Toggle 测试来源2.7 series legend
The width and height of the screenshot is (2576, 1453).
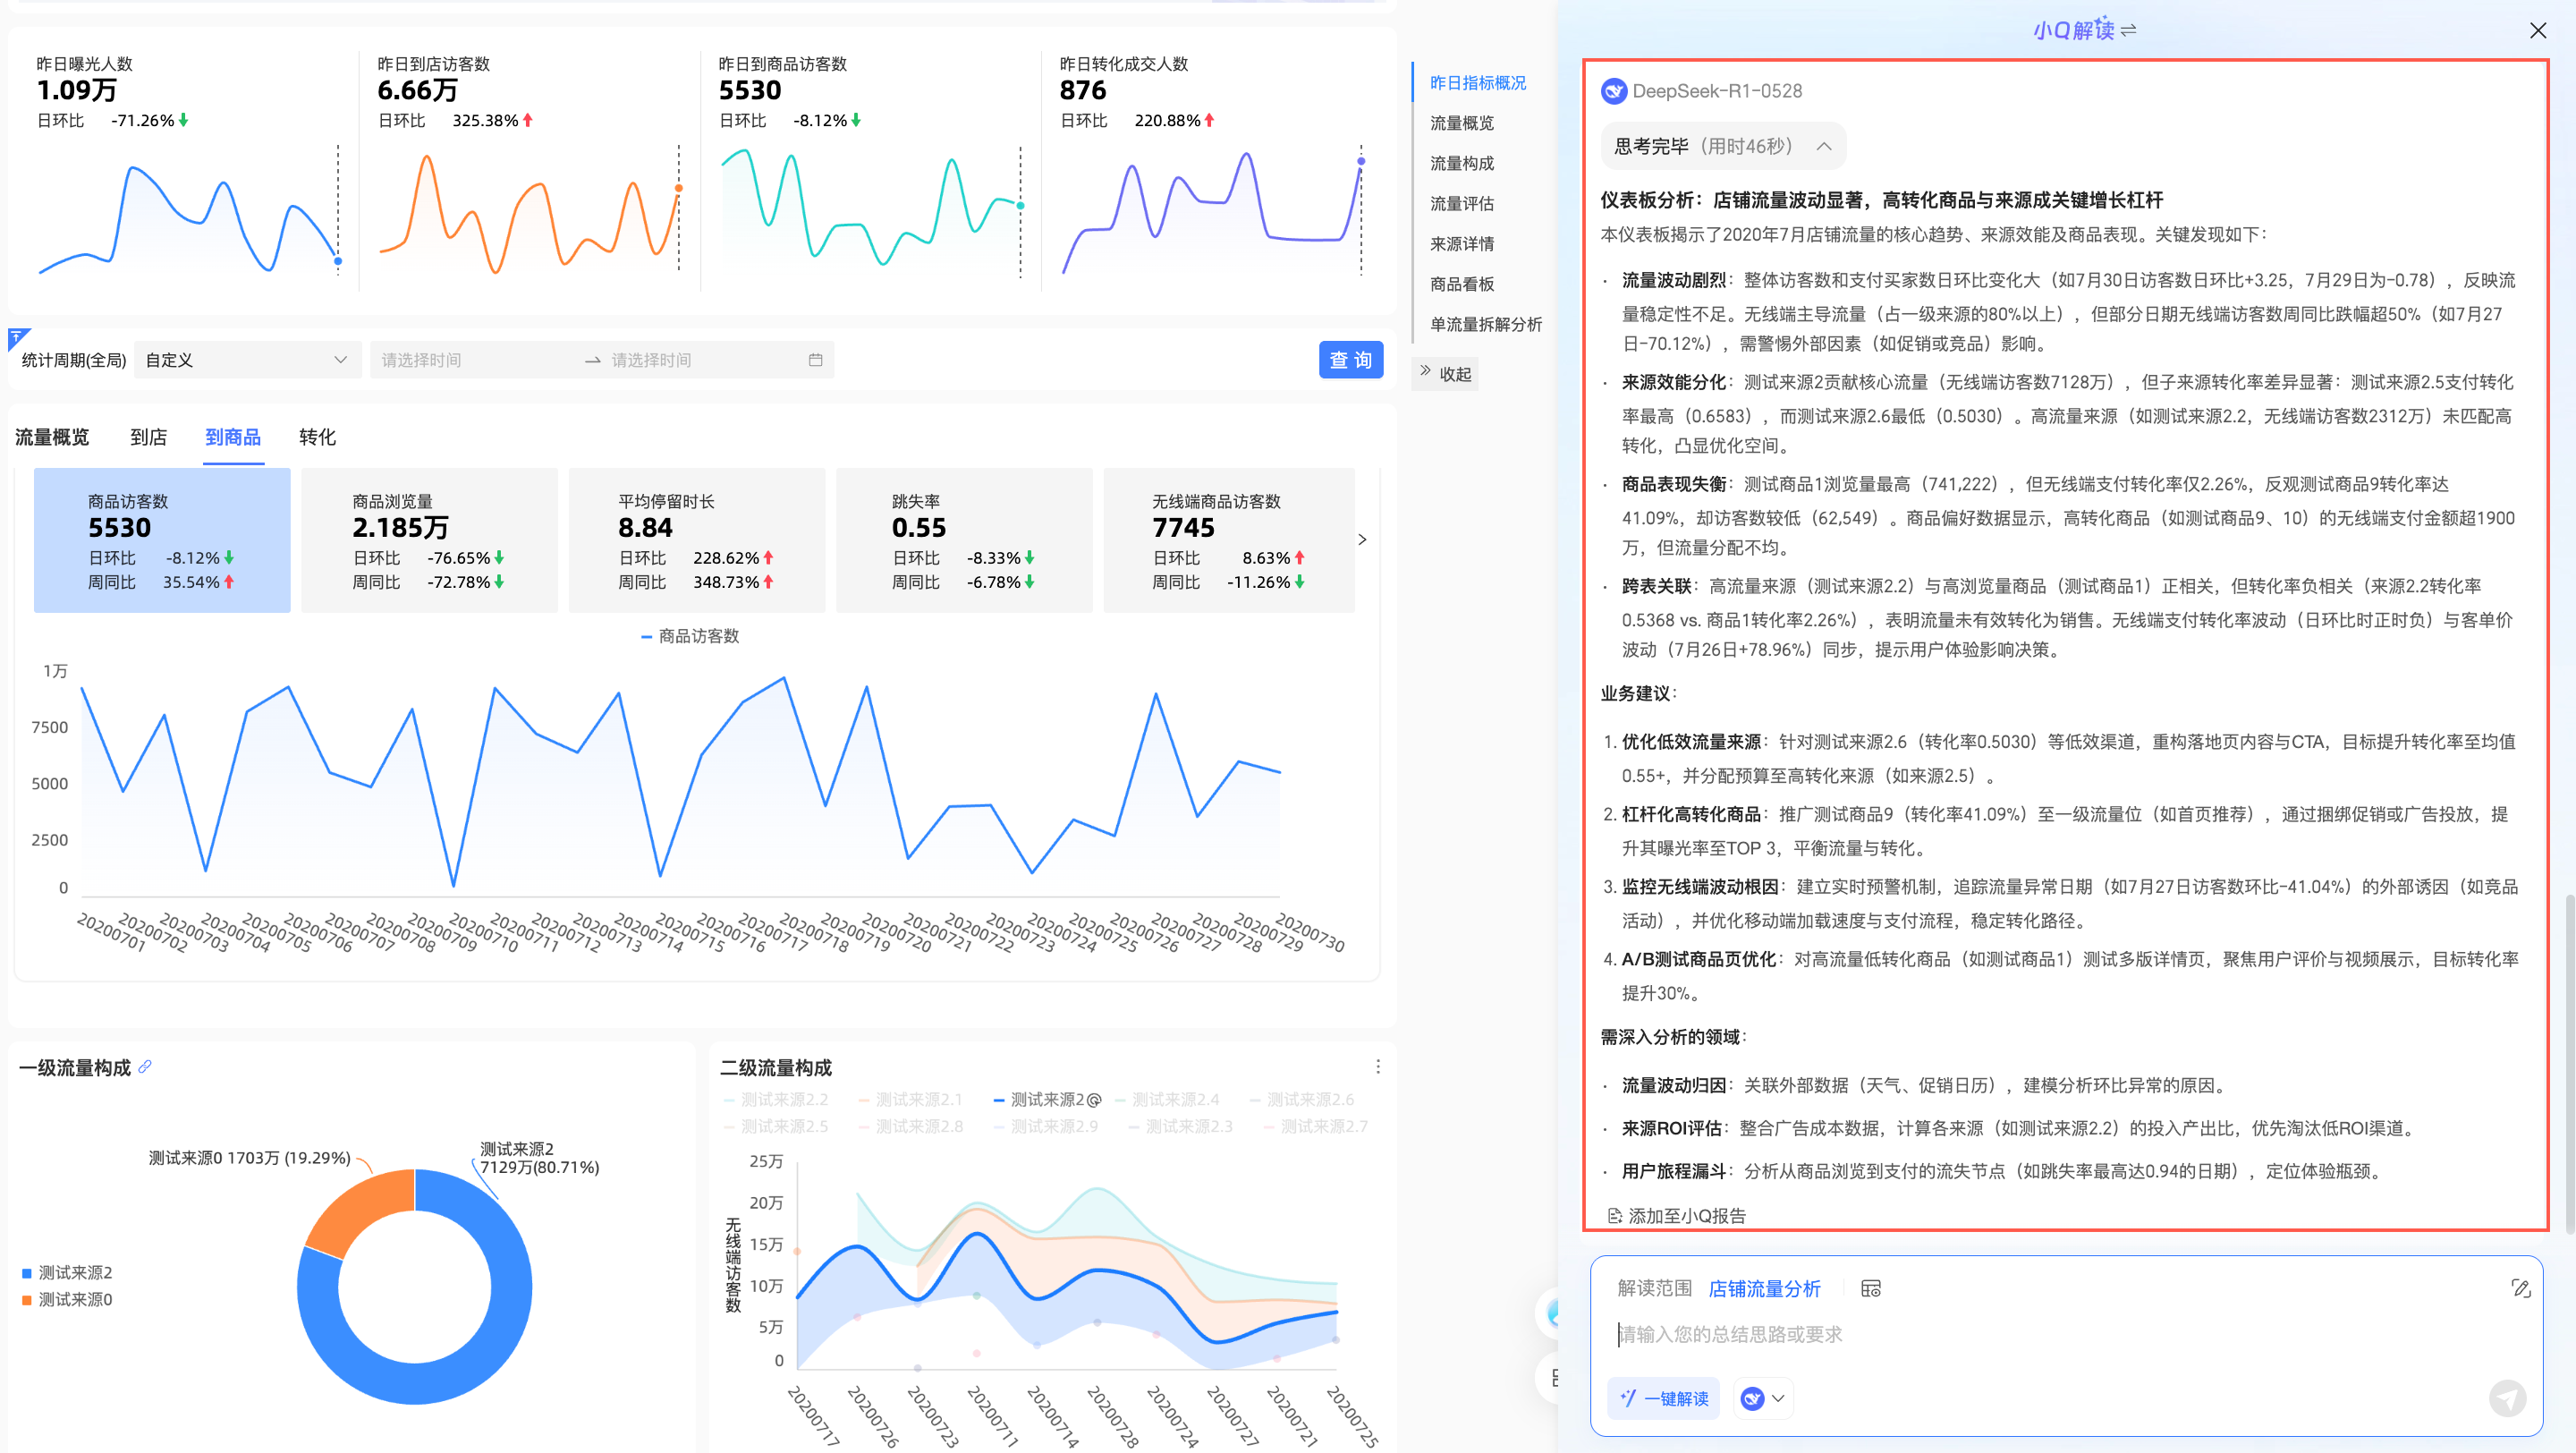(x=1315, y=1126)
